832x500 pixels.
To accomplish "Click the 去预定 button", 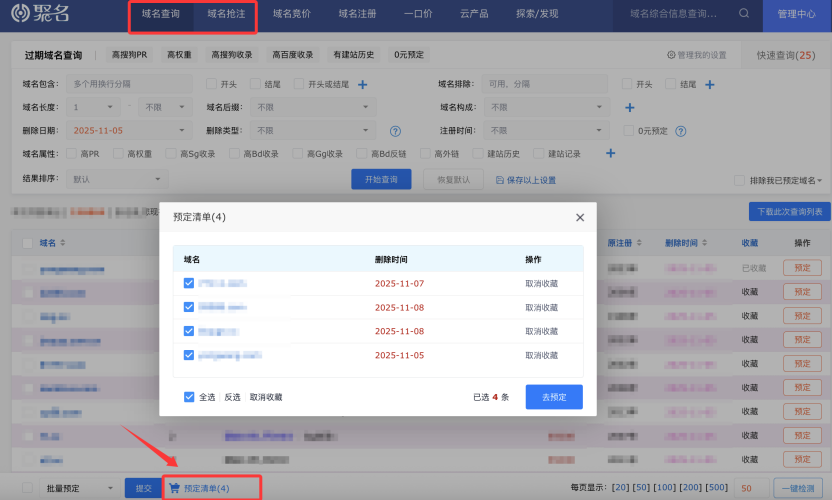I will pyautogui.click(x=553, y=397).
